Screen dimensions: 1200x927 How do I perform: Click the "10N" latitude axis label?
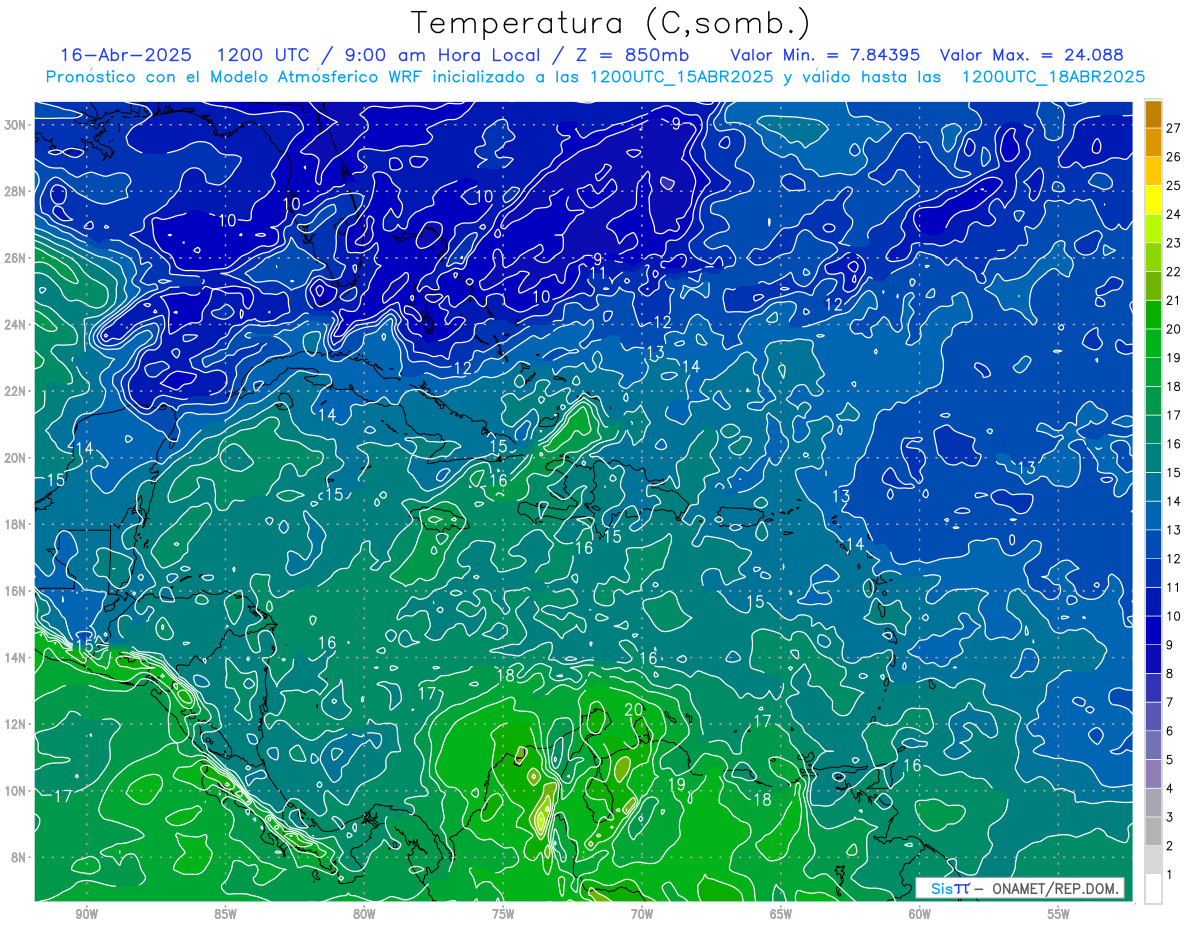(x=14, y=791)
